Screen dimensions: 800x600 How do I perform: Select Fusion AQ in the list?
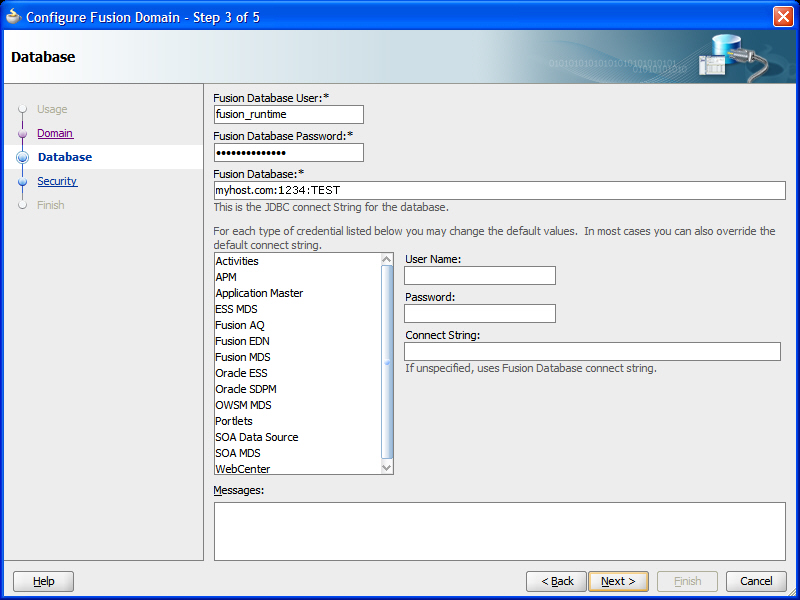pyautogui.click(x=298, y=325)
